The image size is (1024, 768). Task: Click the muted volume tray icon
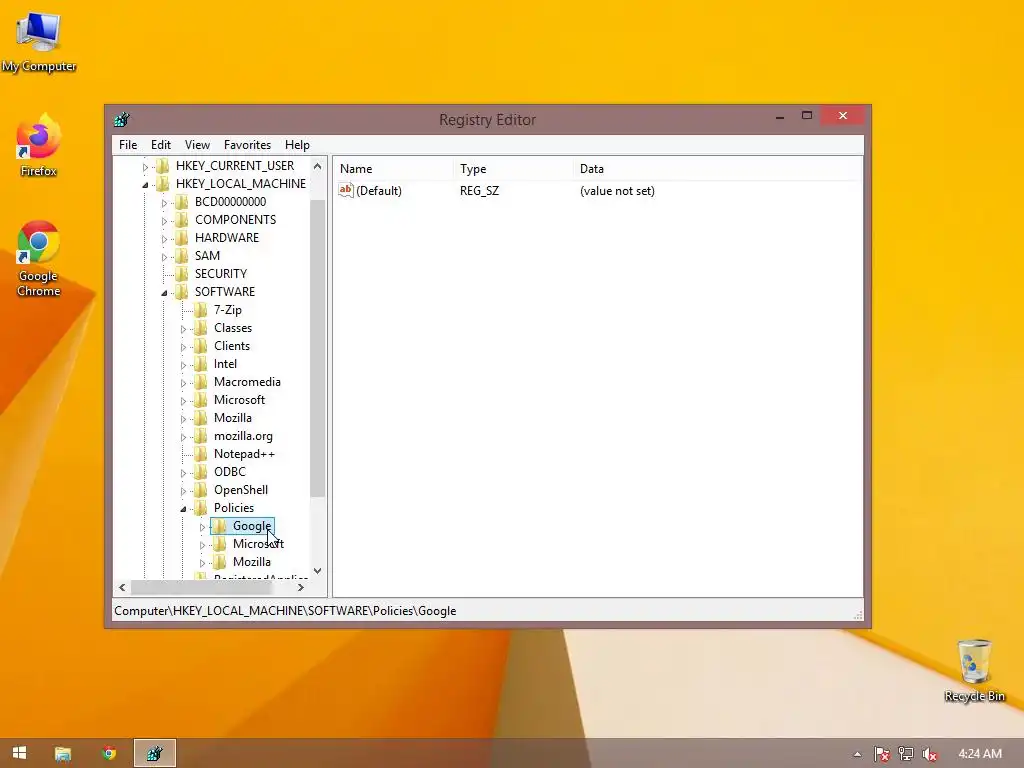(929, 754)
